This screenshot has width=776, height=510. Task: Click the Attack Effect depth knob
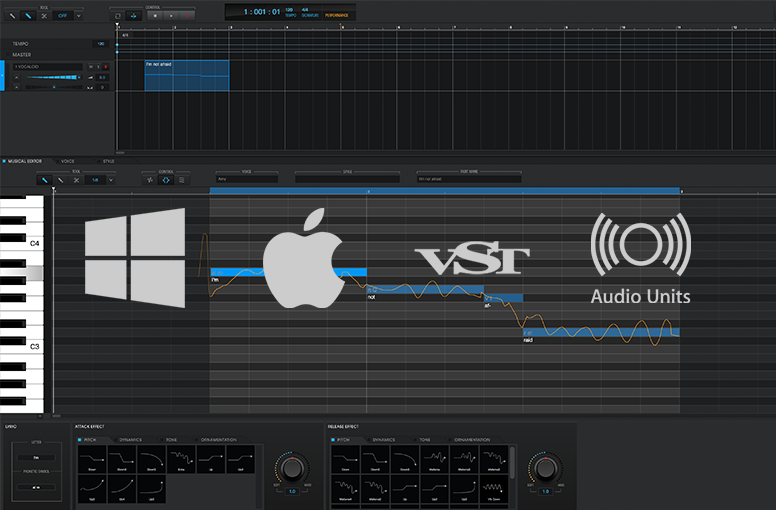pos(292,467)
